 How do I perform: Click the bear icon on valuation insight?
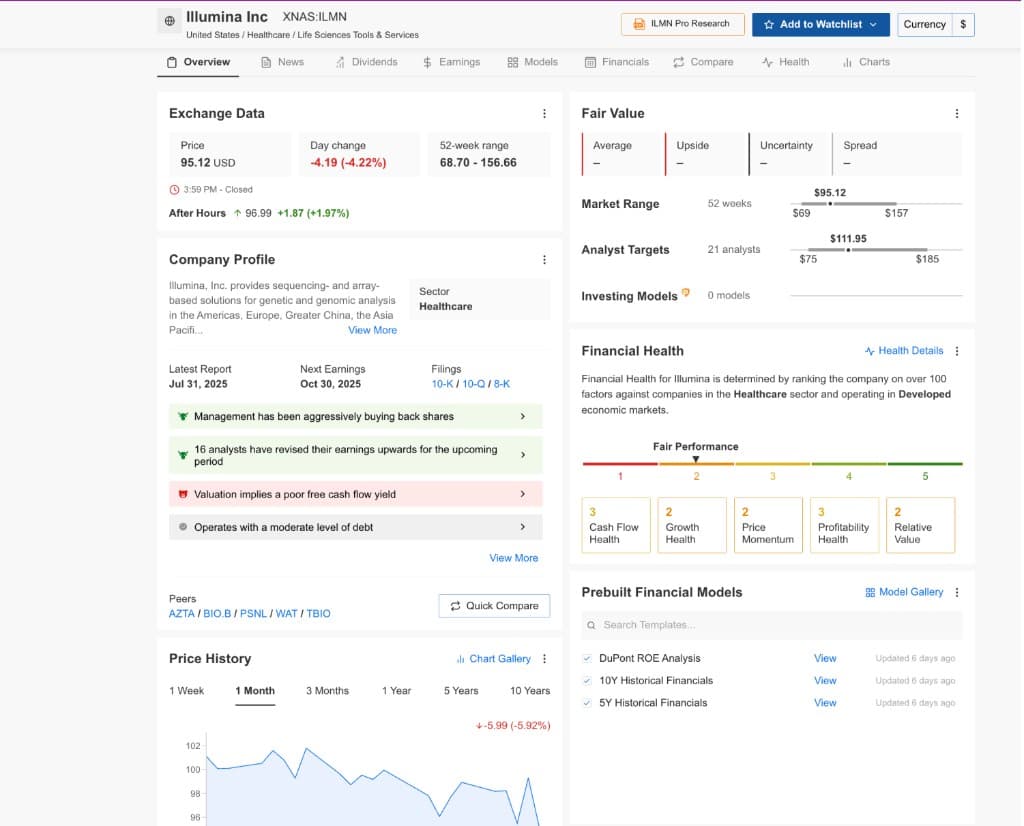coord(183,494)
